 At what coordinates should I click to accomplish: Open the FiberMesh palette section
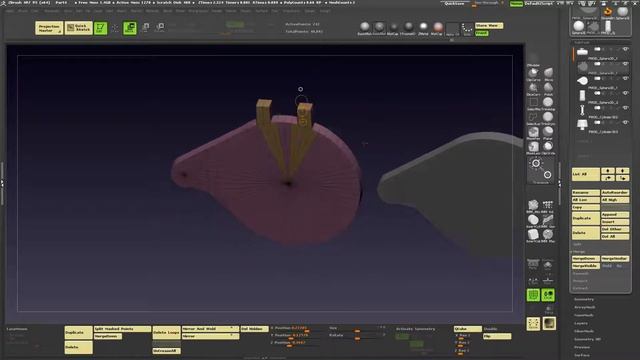(584, 331)
